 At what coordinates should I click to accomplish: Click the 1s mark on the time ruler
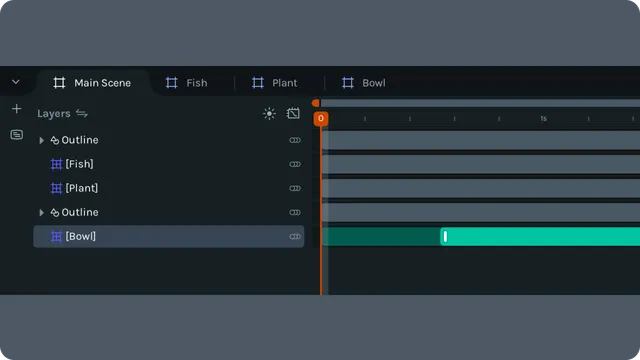point(543,119)
